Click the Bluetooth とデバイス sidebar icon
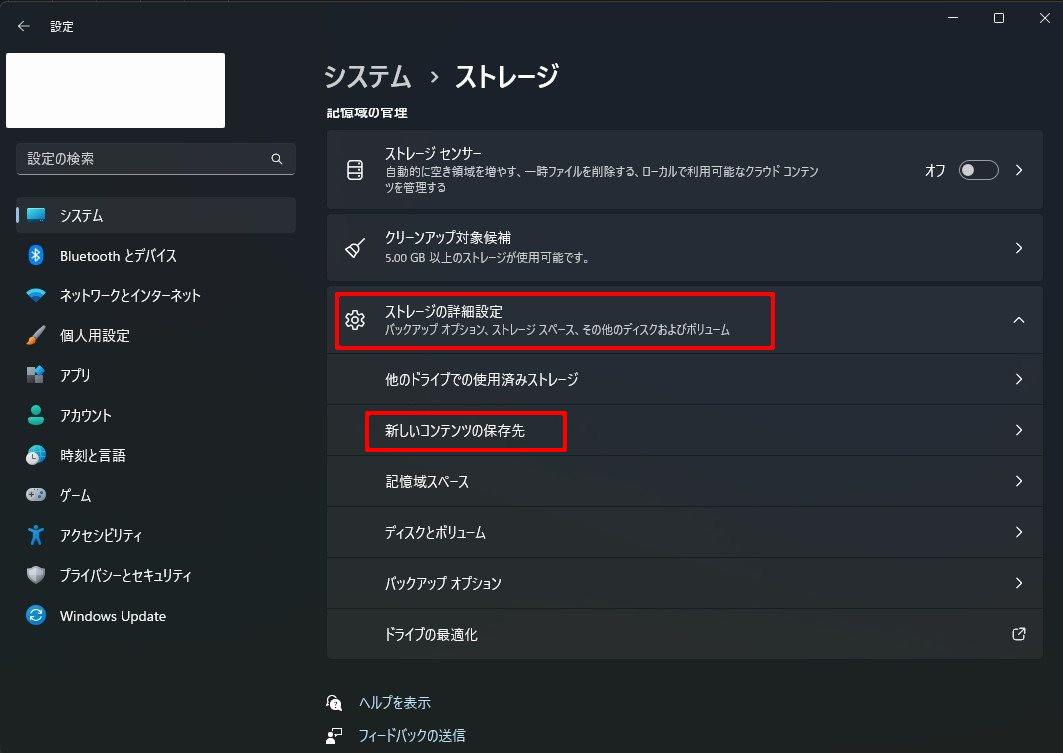 pos(36,256)
